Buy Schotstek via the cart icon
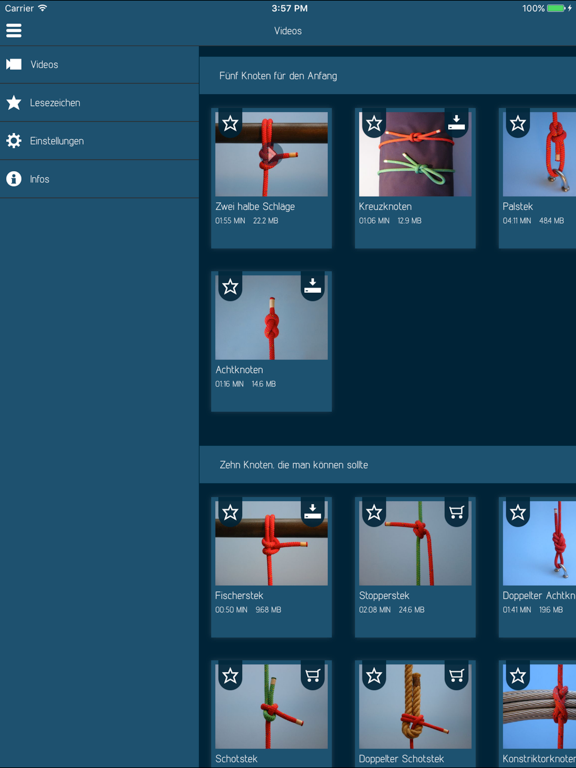Image resolution: width=576 pixels, height=768 pixels. [x=312, y=676]
